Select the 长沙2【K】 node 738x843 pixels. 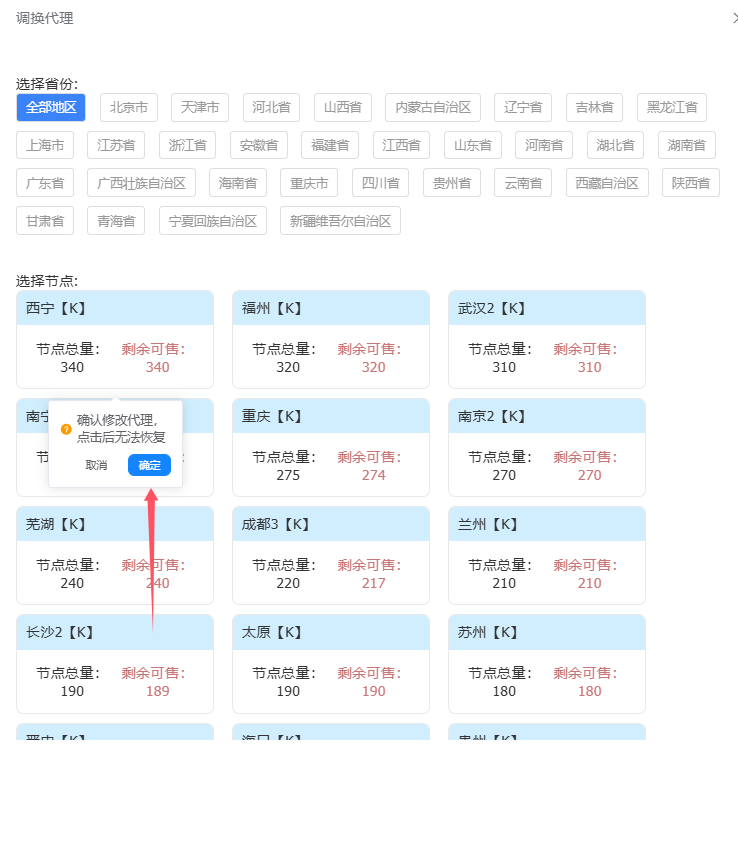coord(115,663)
